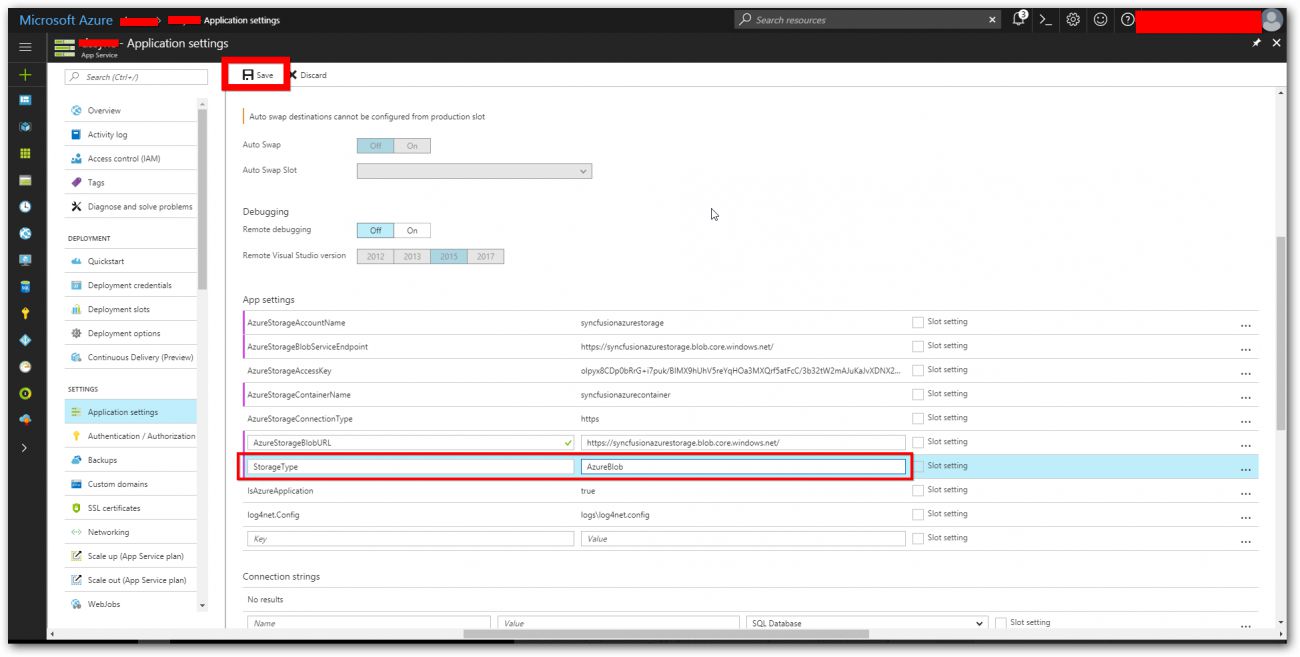Select Remote Visual Studio version 2017

(486, 257)
